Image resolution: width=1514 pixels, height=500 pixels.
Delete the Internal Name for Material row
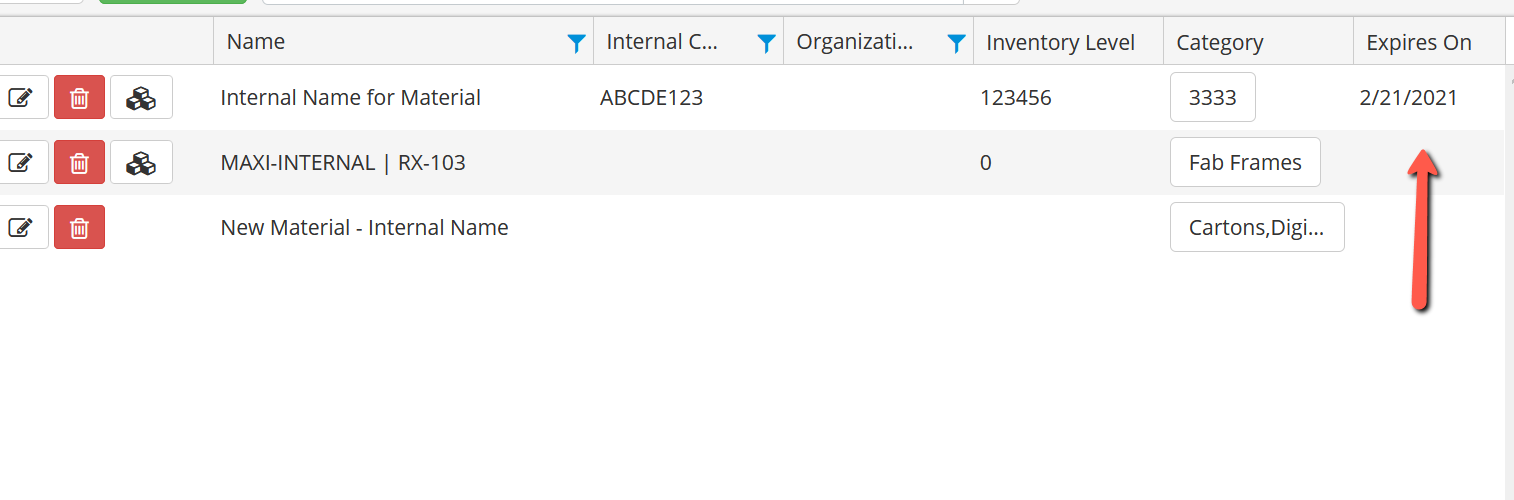[x=79, y=98]
